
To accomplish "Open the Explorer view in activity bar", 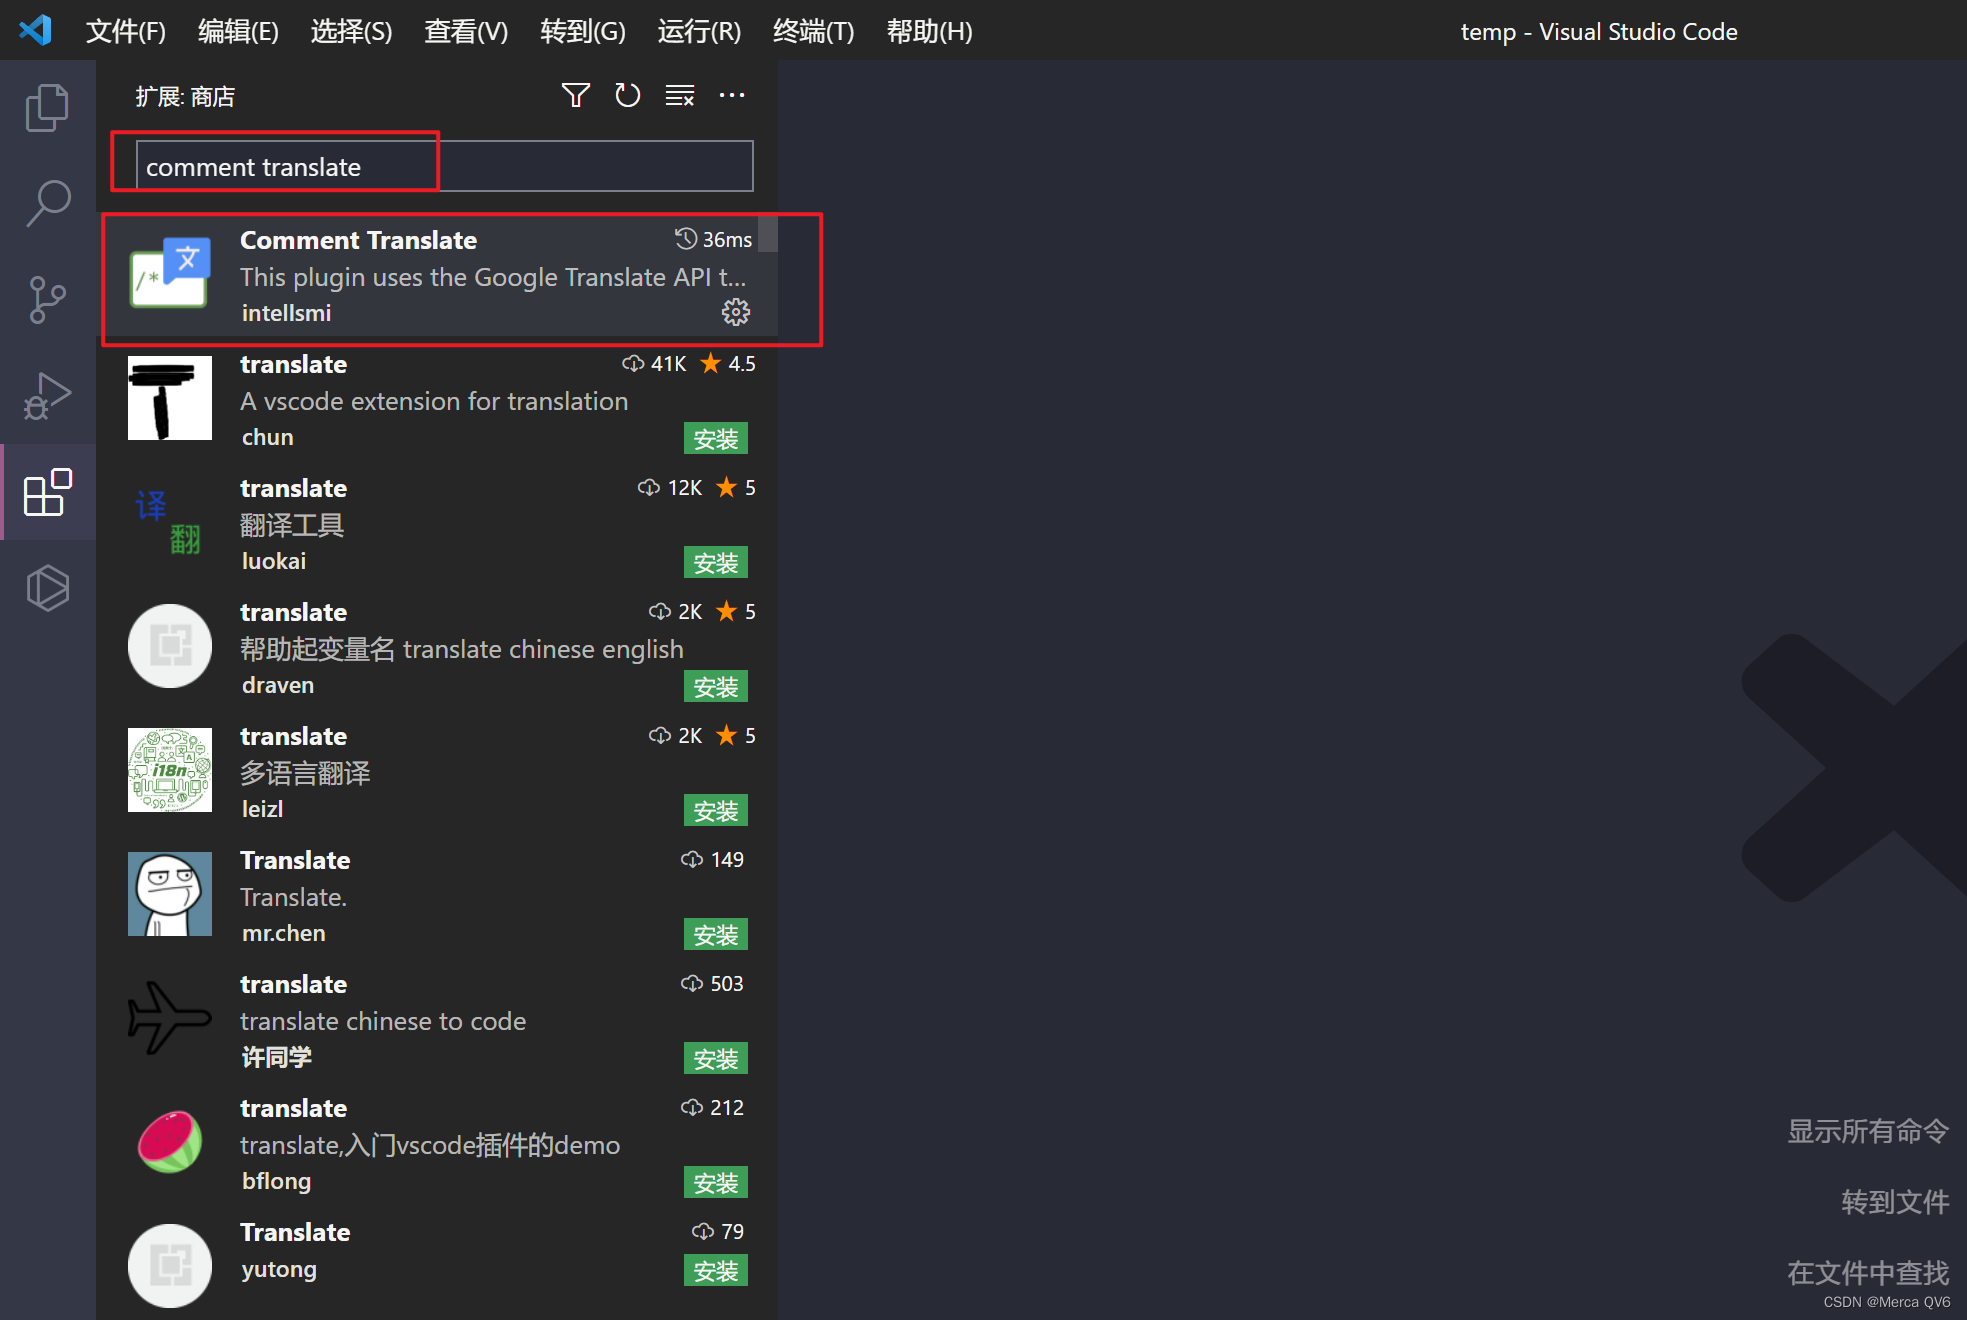I will click(x=47, y=108).
